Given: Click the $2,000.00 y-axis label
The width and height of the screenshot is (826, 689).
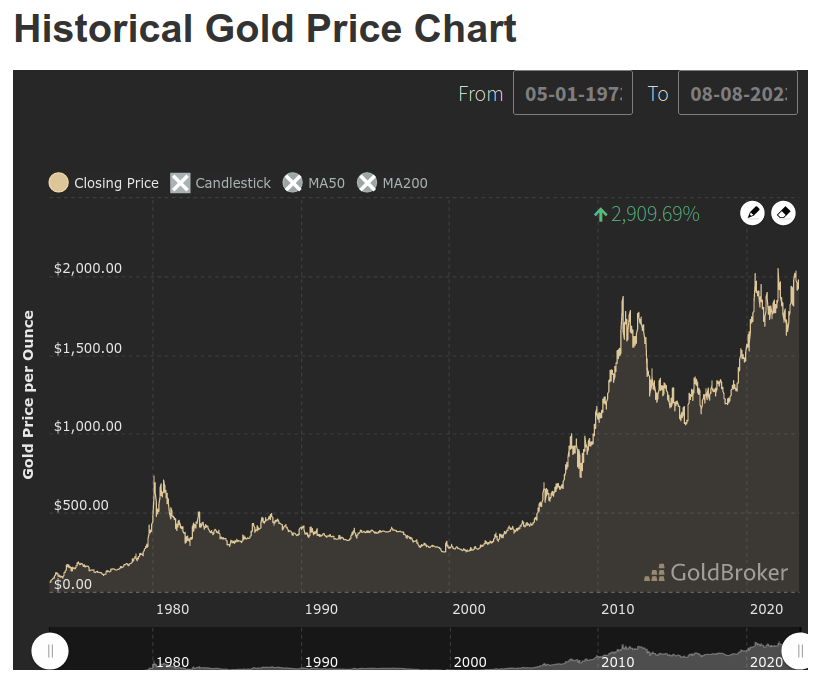Looking at the screenshot, I should (88, 269).
